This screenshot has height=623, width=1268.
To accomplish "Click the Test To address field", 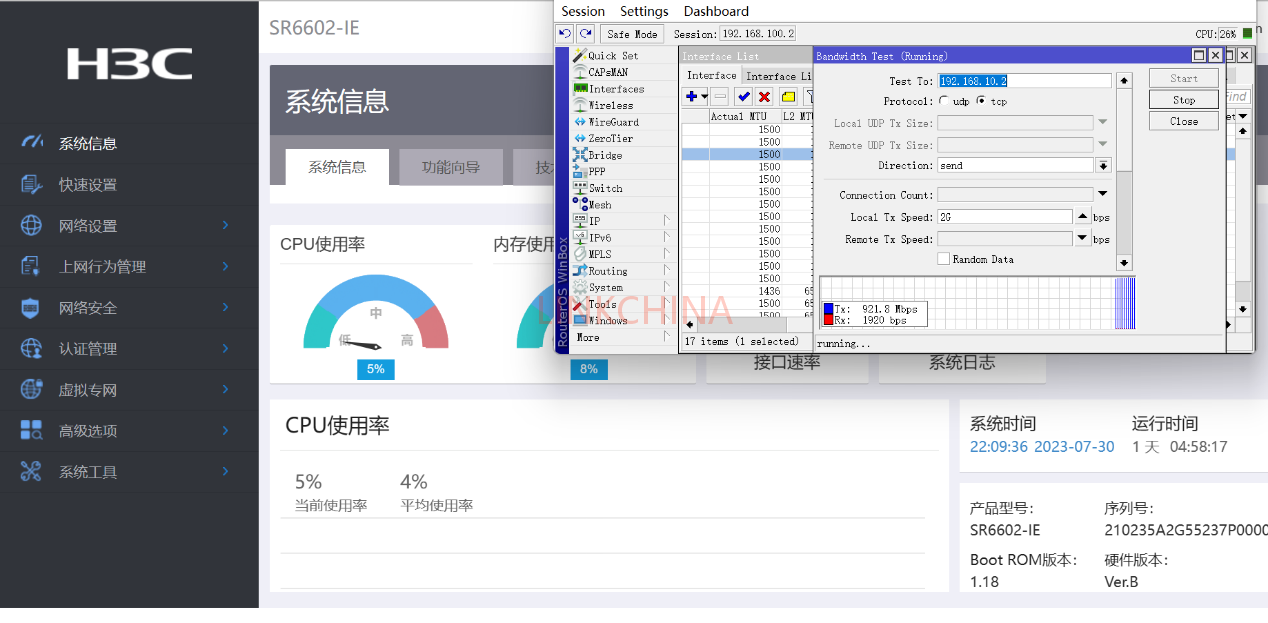I will pos(1024,80).
